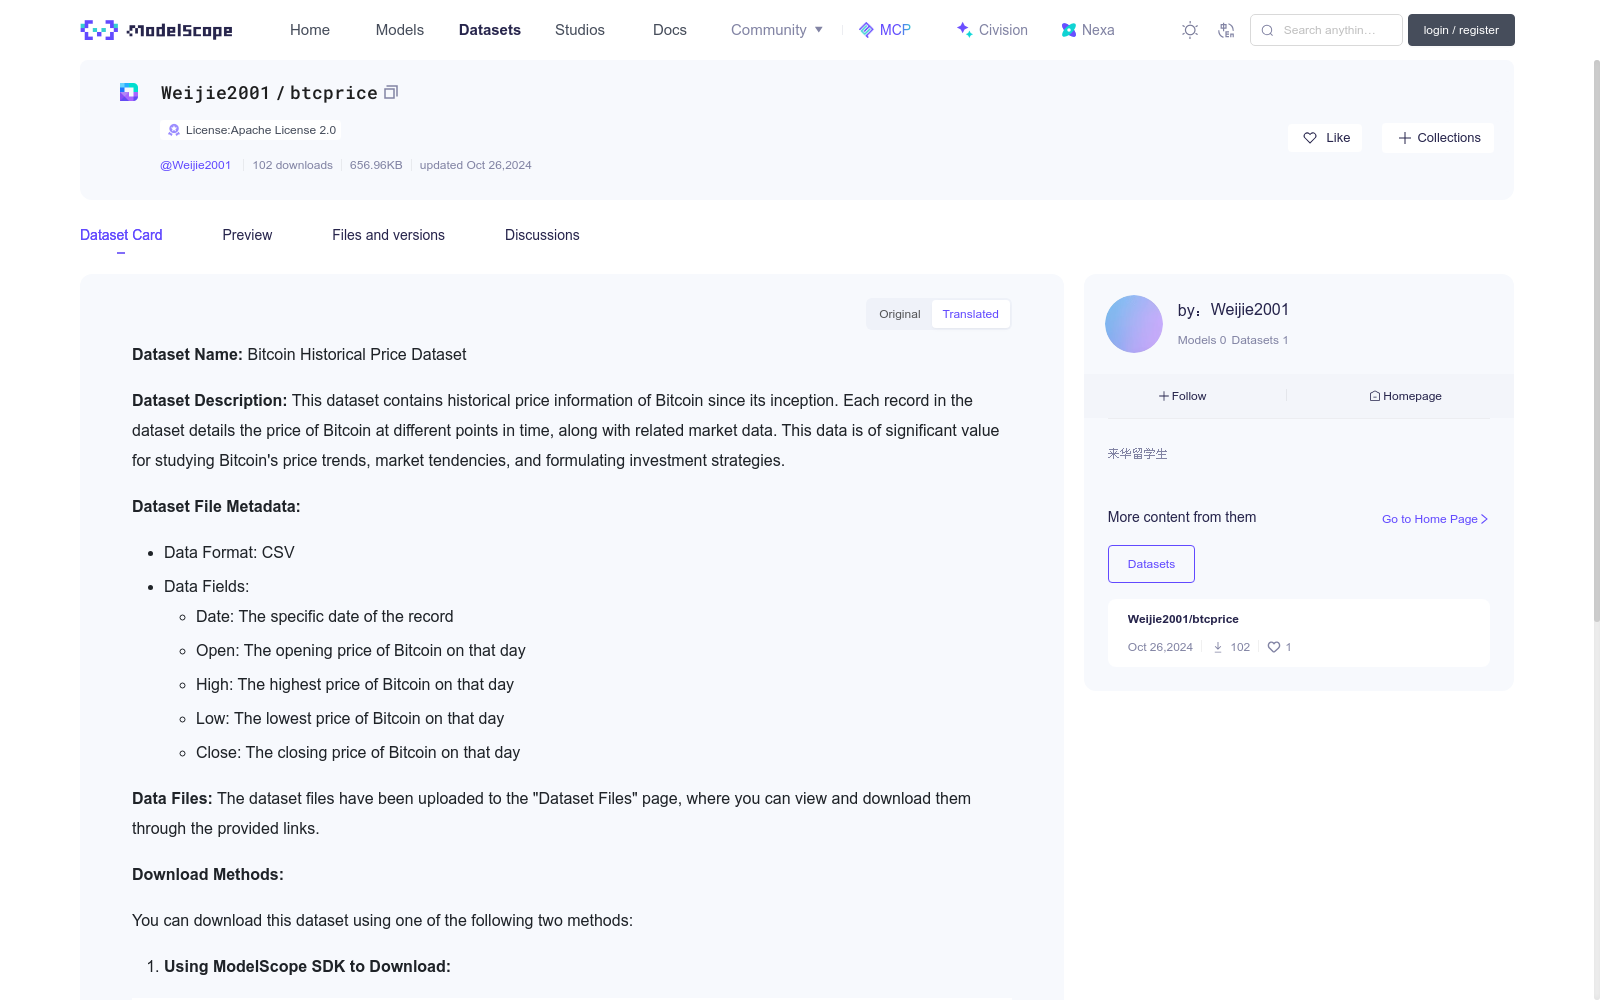Click the plus icon next to Follow

click(x=1164, y=396)
